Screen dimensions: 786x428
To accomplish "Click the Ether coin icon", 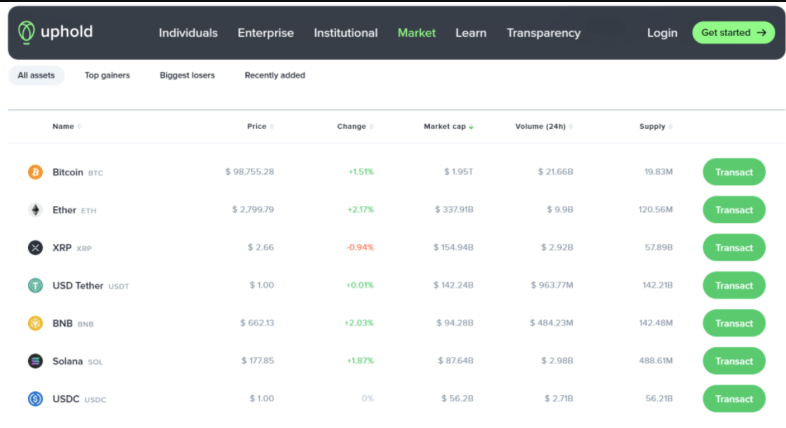I will pyautogui.click(x=35, y=210).
